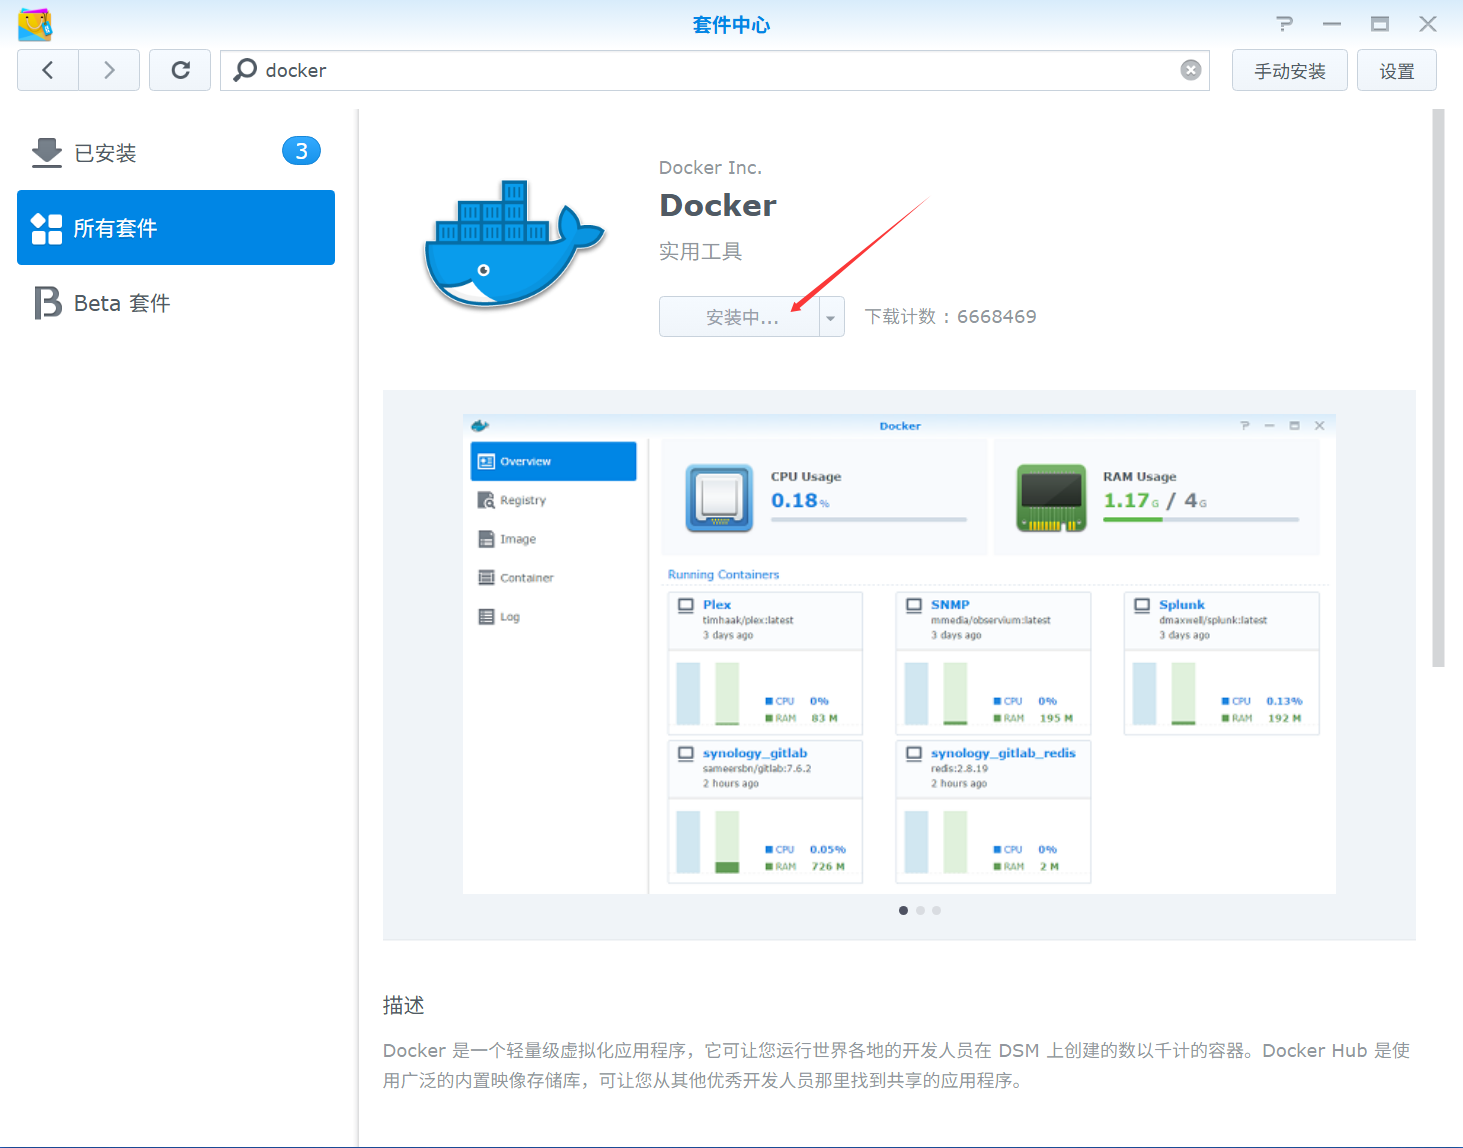Open the help question mark
This screenshot has height=1148, width=1463.
(1285, 24)
